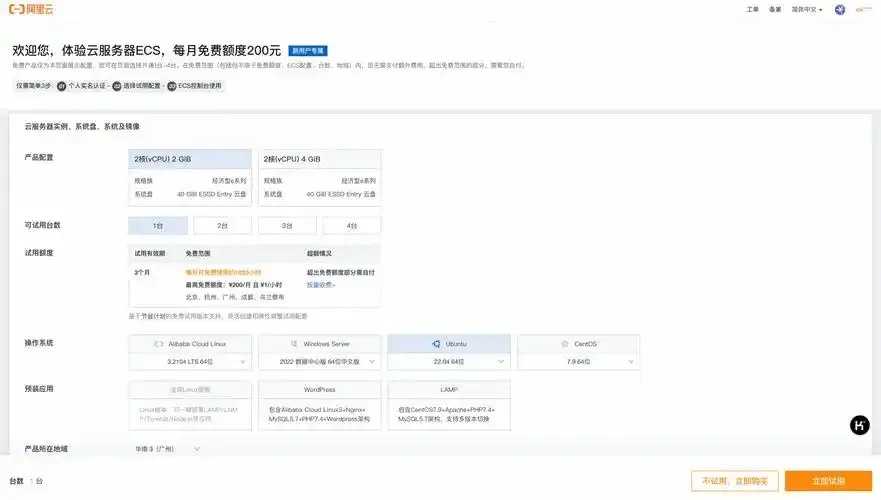The height and width of the screenshot is (500, 881).
Task: Click the Windows Server logo icon
Action: coord(294,344)
